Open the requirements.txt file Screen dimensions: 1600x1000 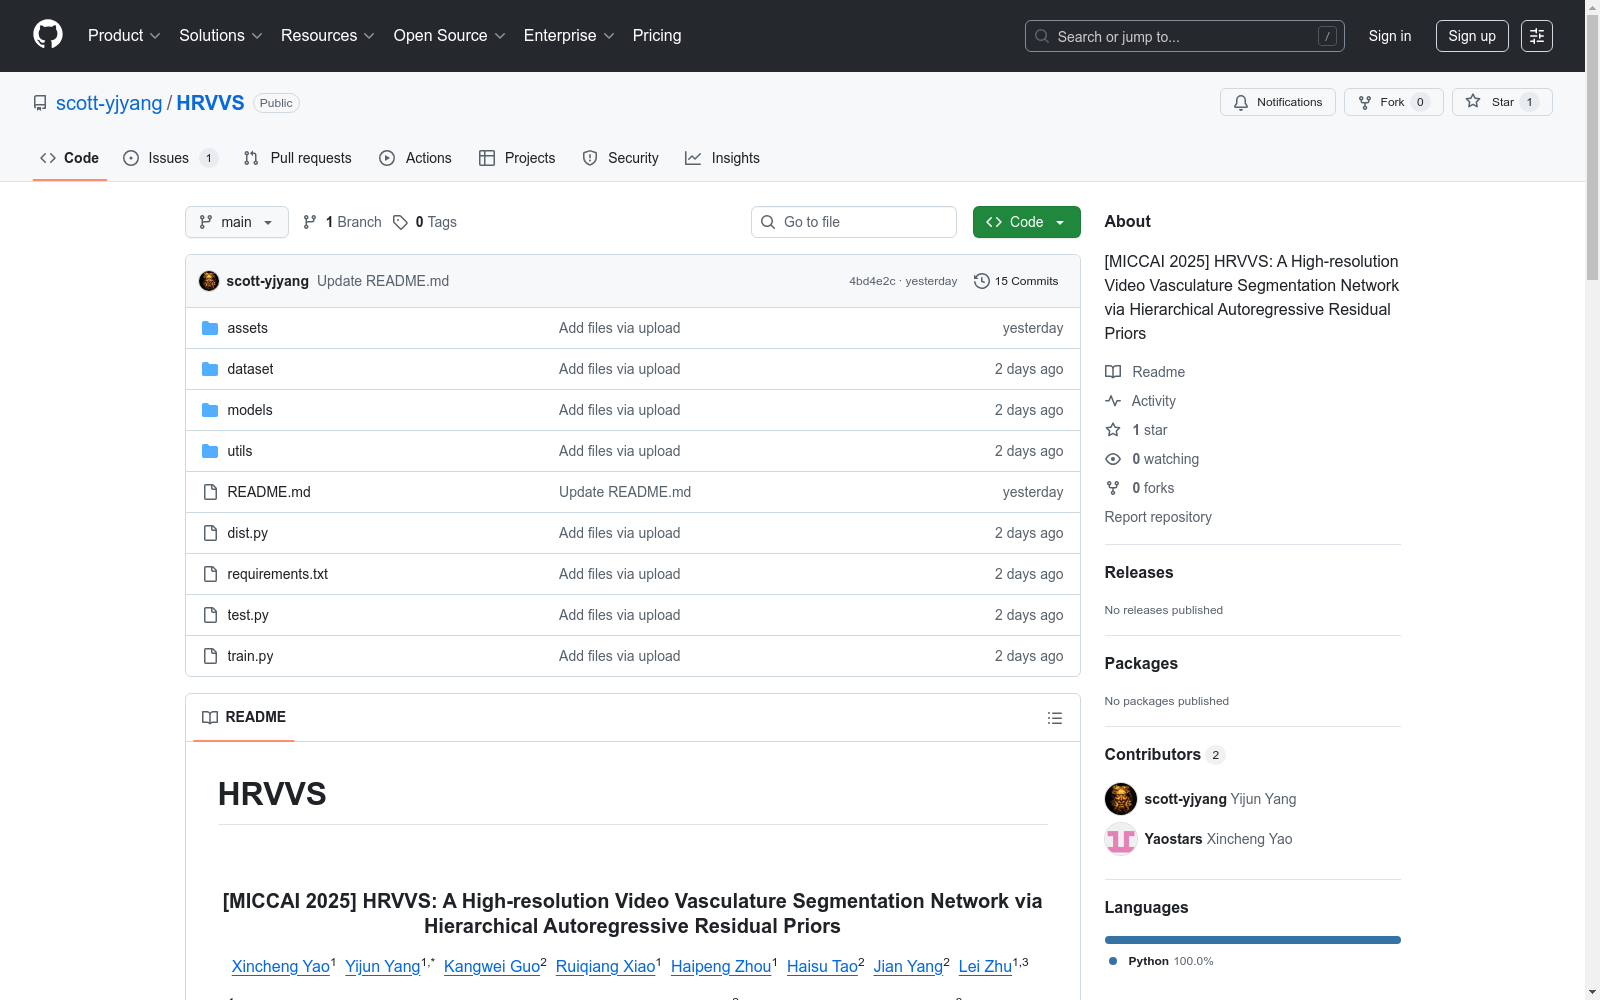[277, 574]
